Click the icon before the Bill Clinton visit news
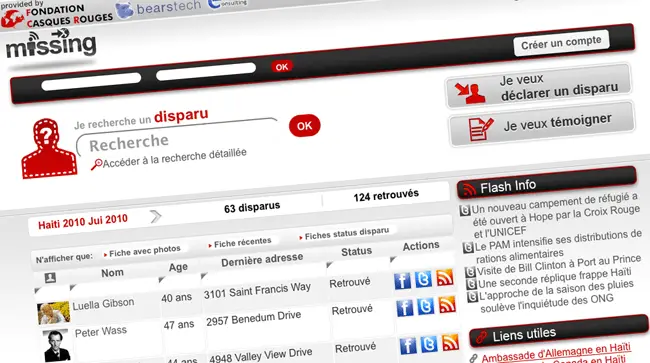Screen dimensions: 650x363 (470, 272)
